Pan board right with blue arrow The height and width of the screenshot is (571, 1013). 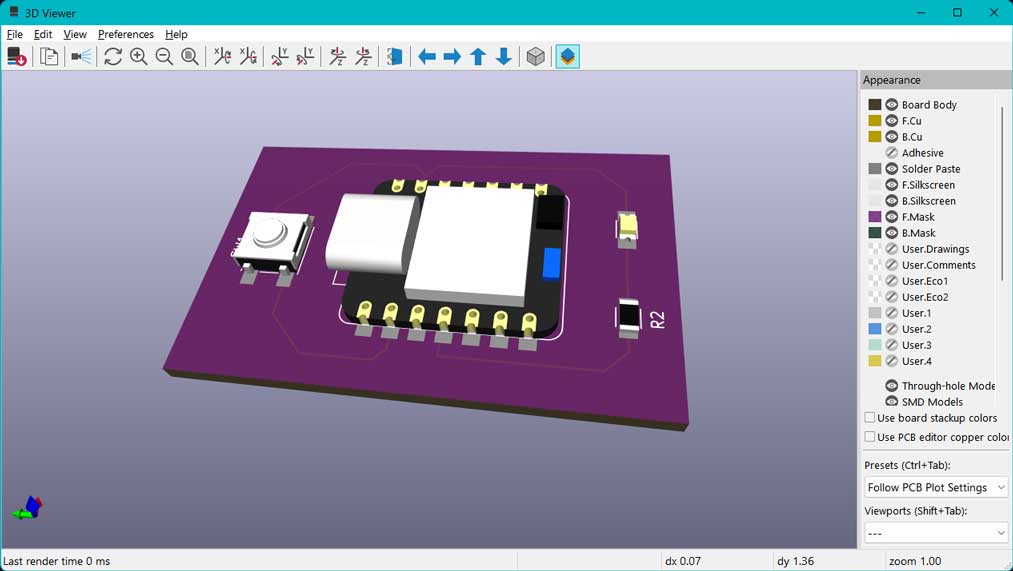point(452,57)
